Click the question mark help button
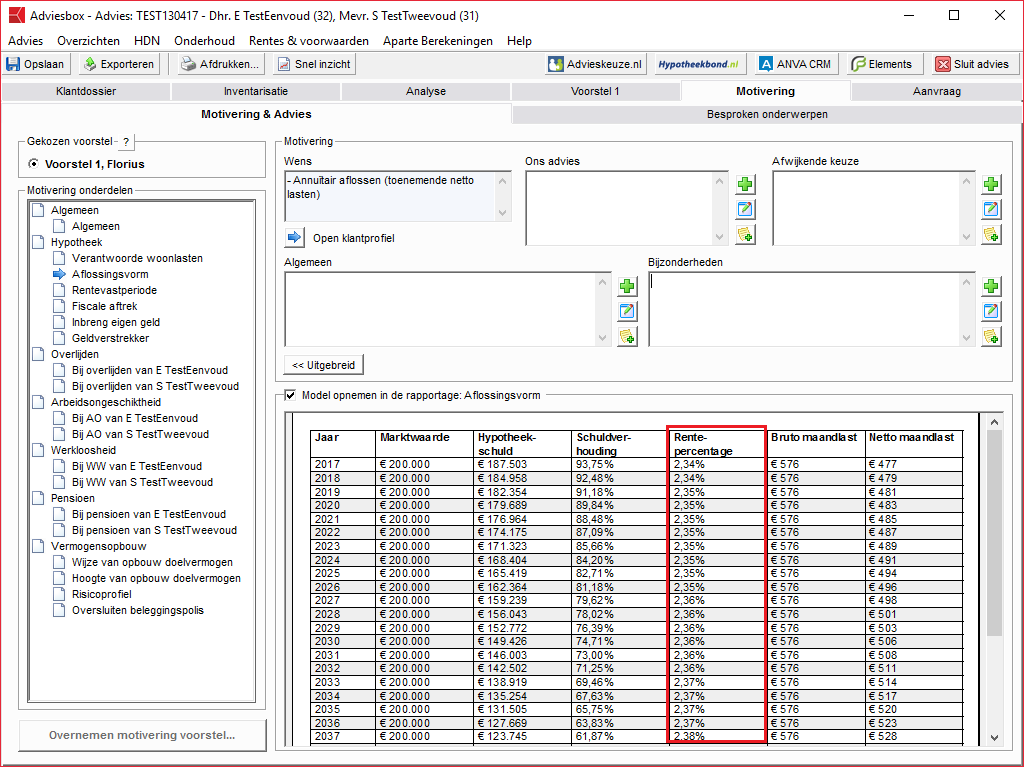This screenshot has width=1024, height=767. click(x=126, y=142)
